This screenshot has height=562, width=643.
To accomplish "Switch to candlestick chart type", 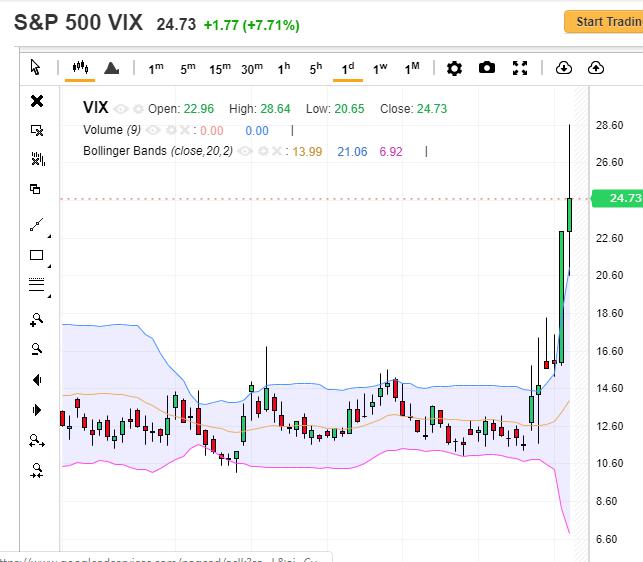I will pos(80,67).
